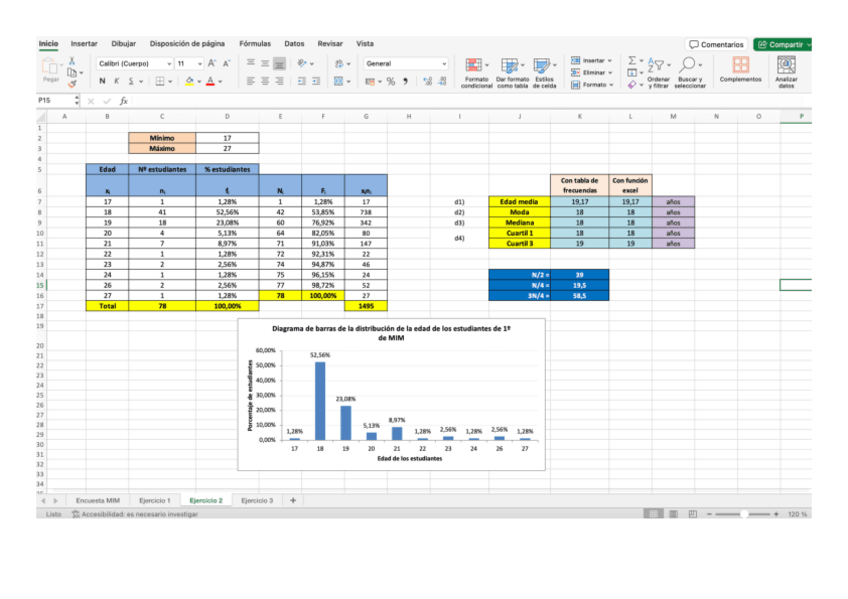Switch to the Ejercicio 3 sheet tab

click(x=256, y=499)
